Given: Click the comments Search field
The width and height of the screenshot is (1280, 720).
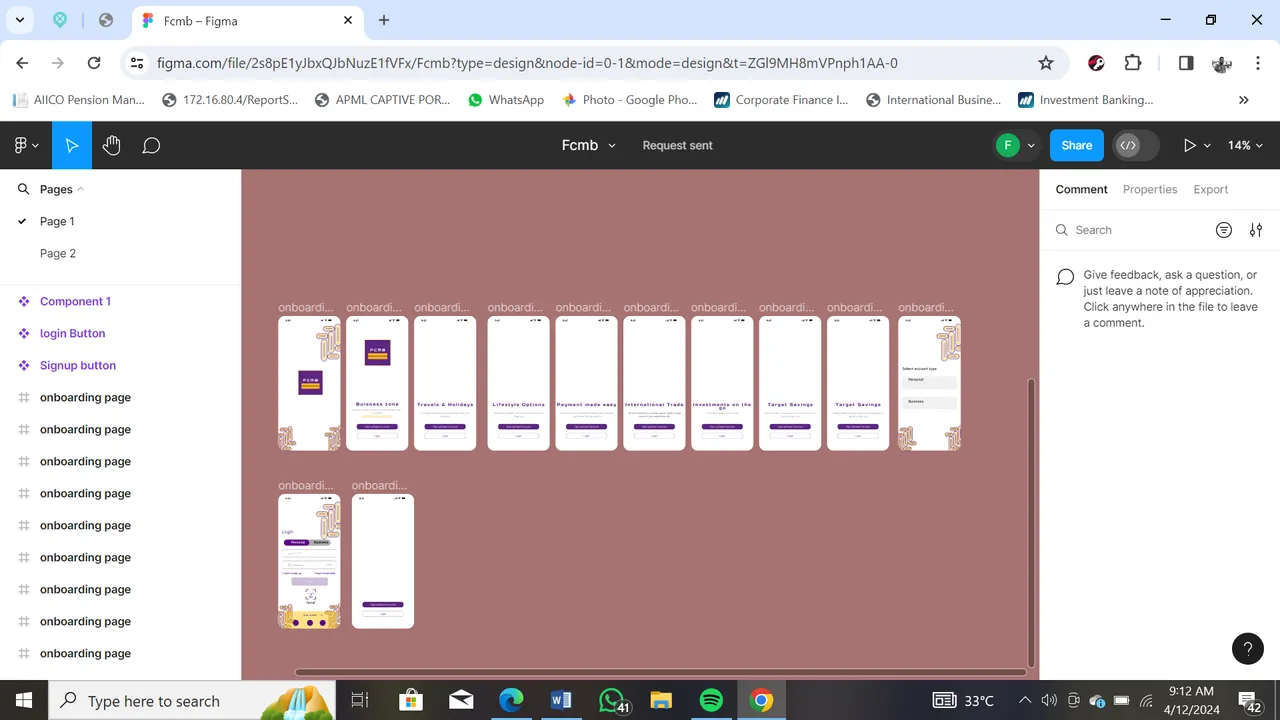Looking at the screenshot, I should click(x=1130, y=230).
